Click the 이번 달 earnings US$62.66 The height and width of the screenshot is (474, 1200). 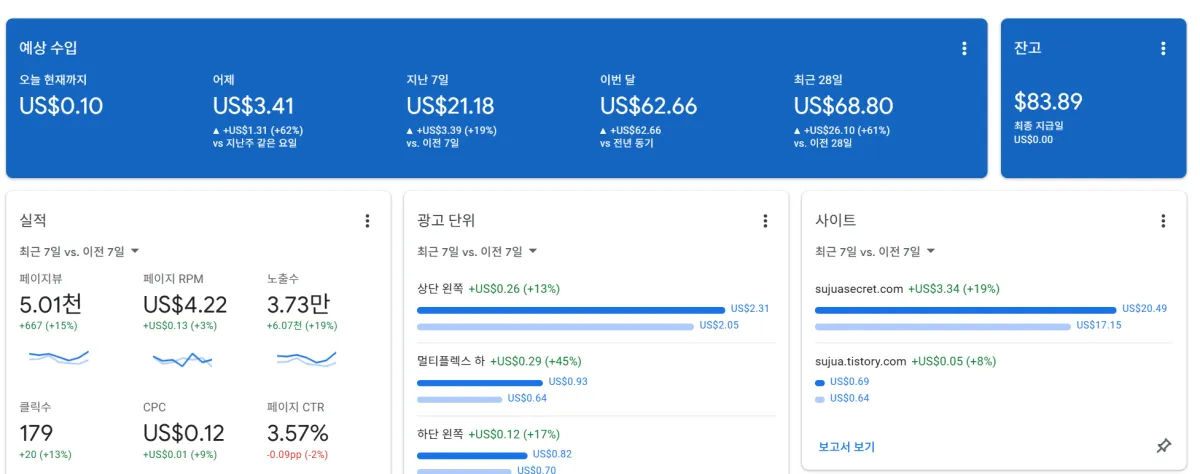pos(649,106)
